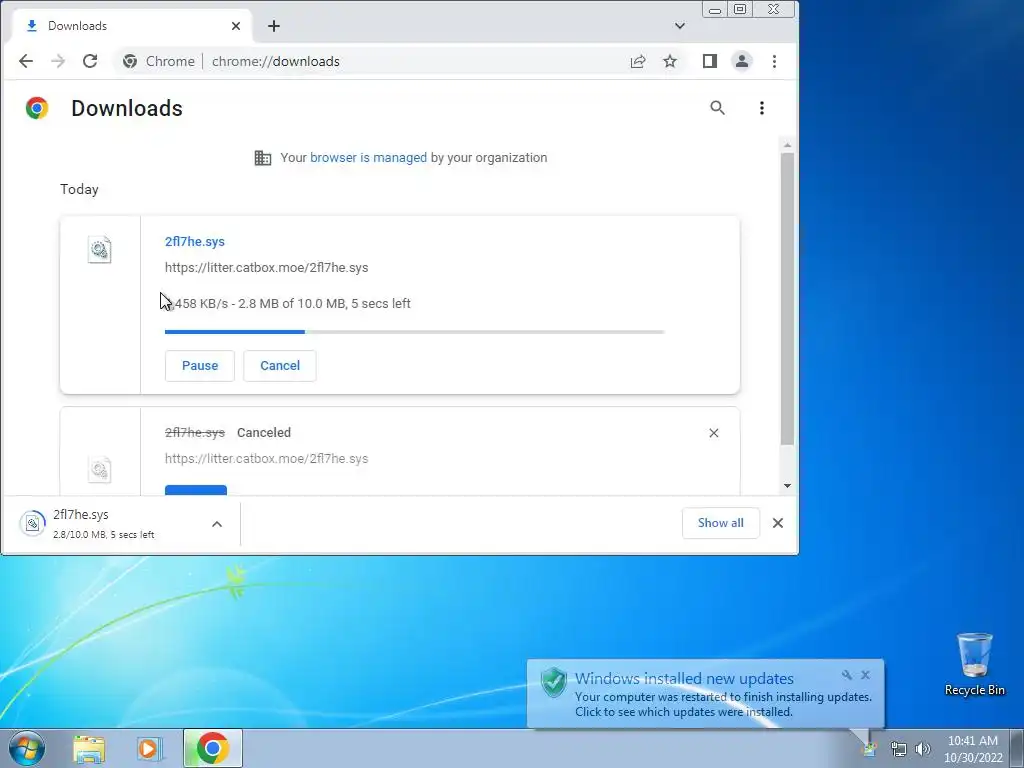This screenshot has width=1024, height=768.
Task: Open the side panel icon
Action: coord(710,61)
